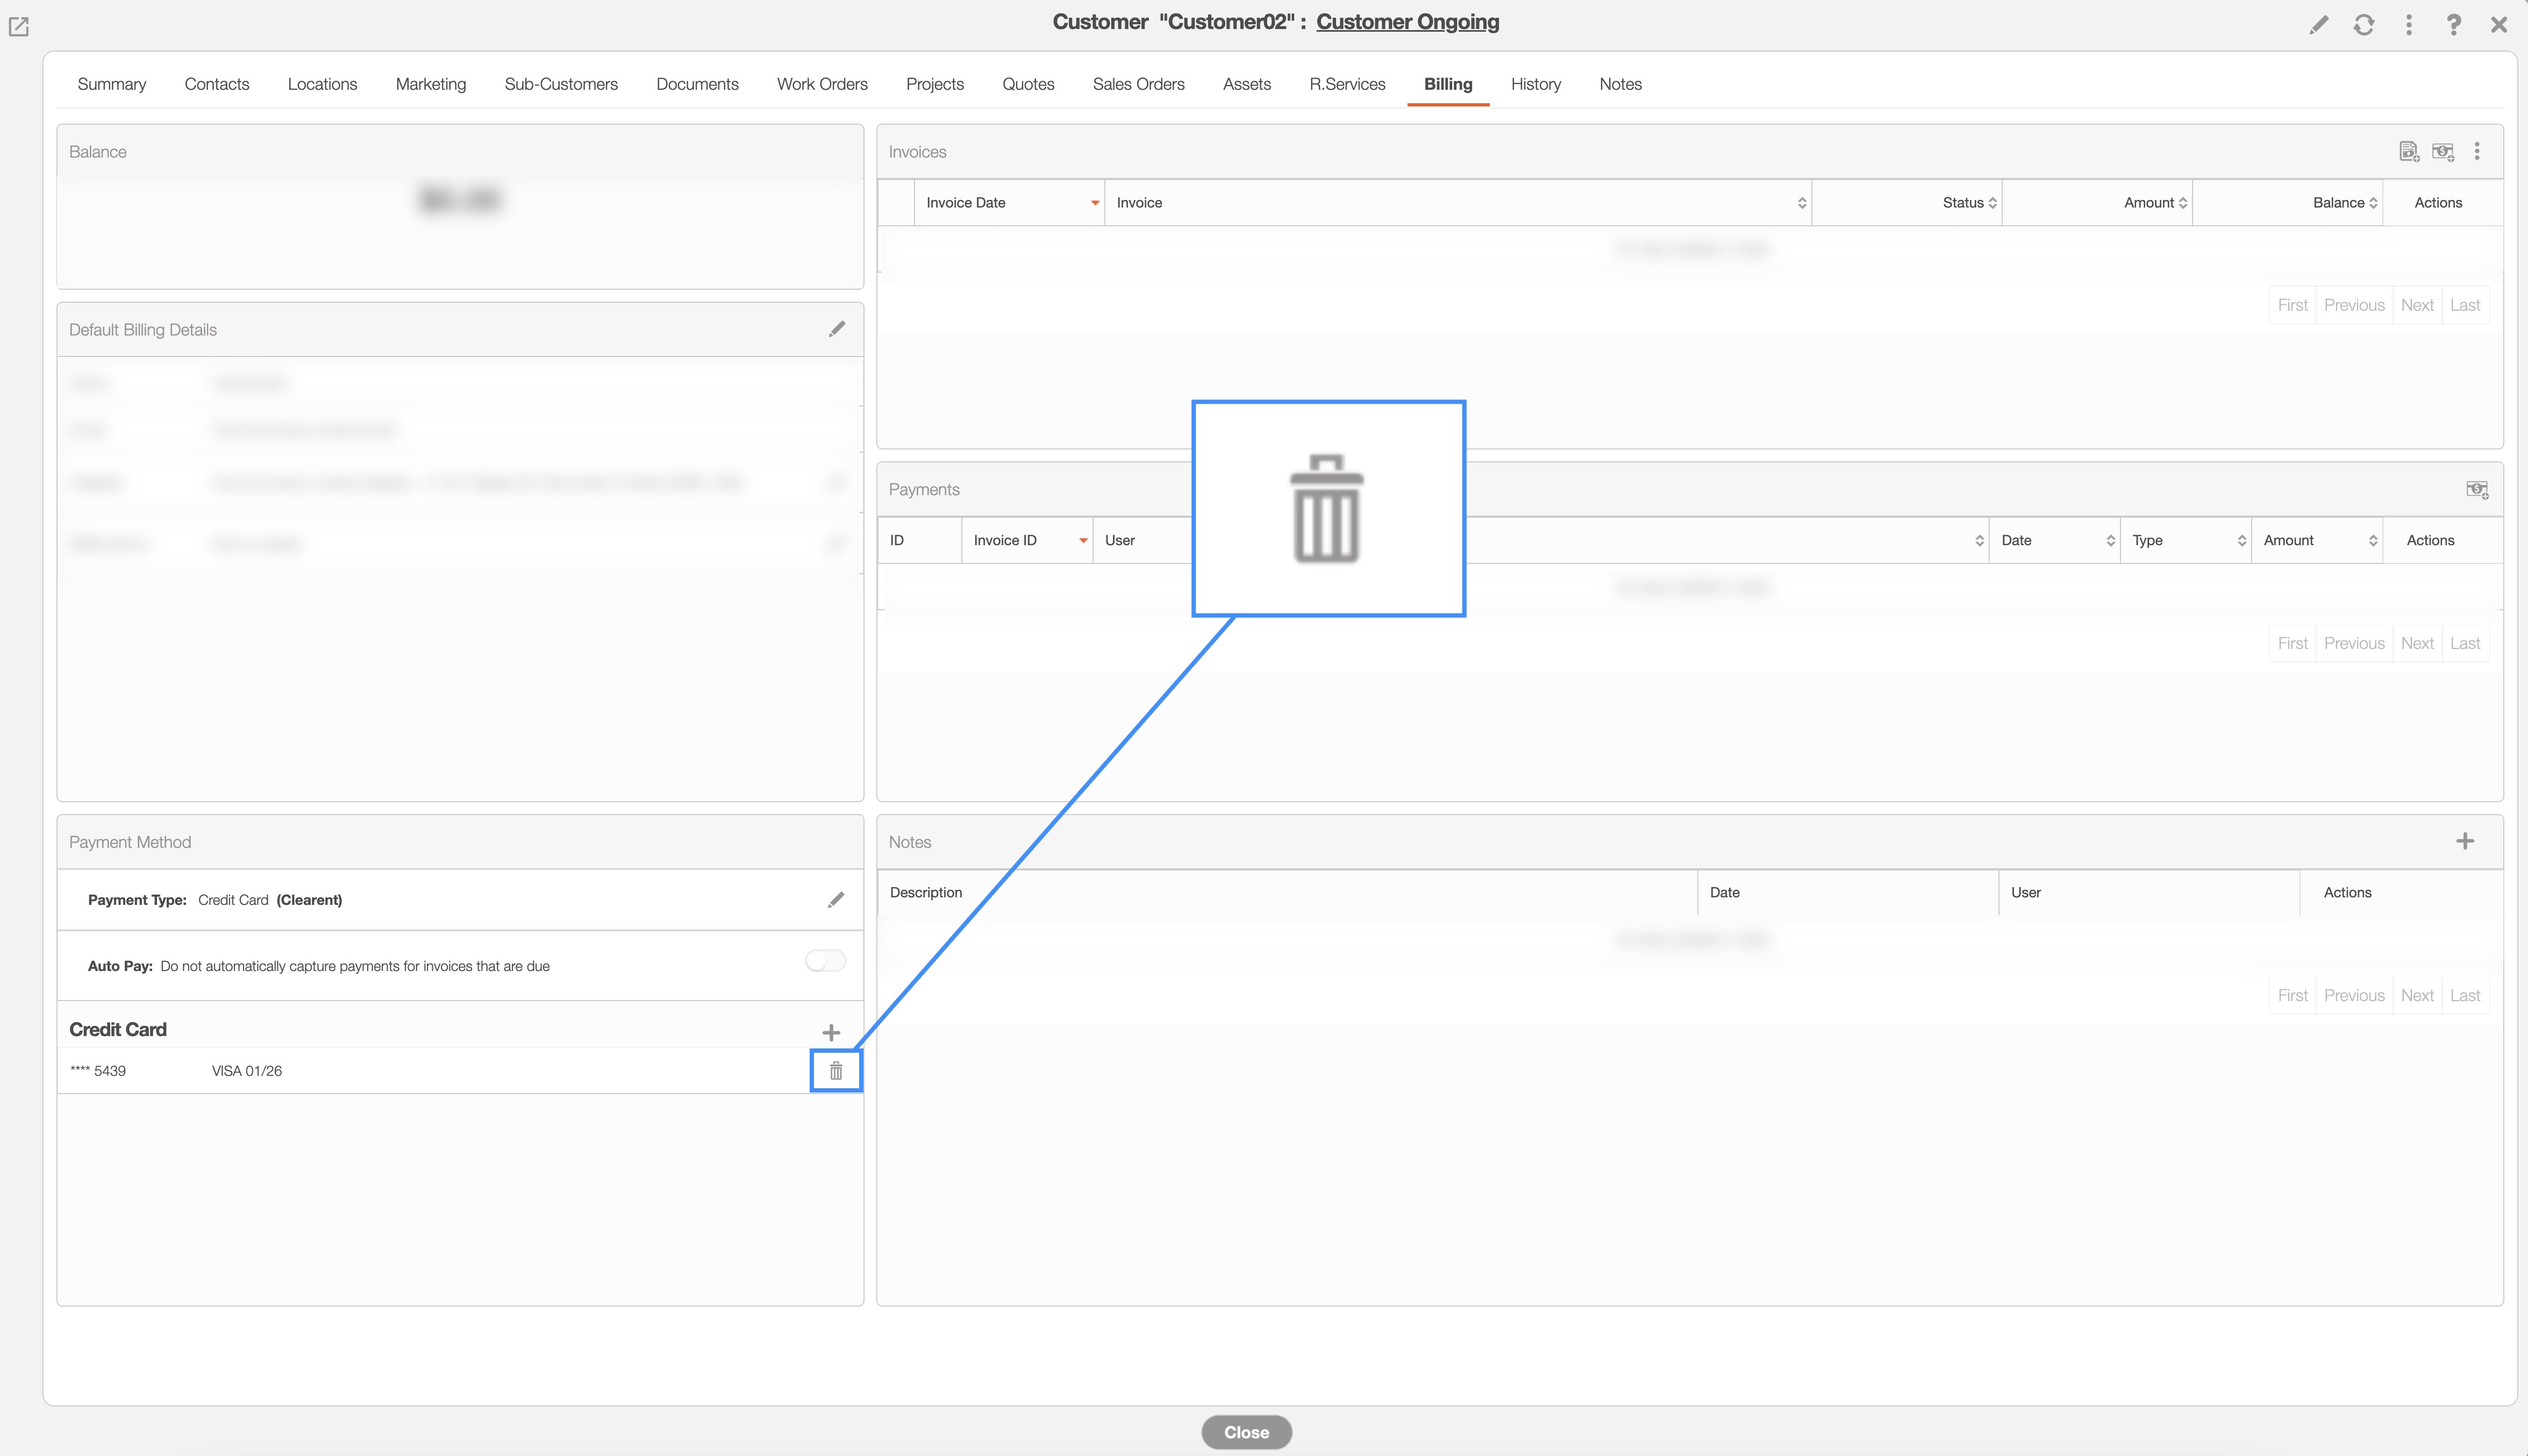2528x1456 pixels.
Task: Open the History tab
Action: coord(1535,84)
